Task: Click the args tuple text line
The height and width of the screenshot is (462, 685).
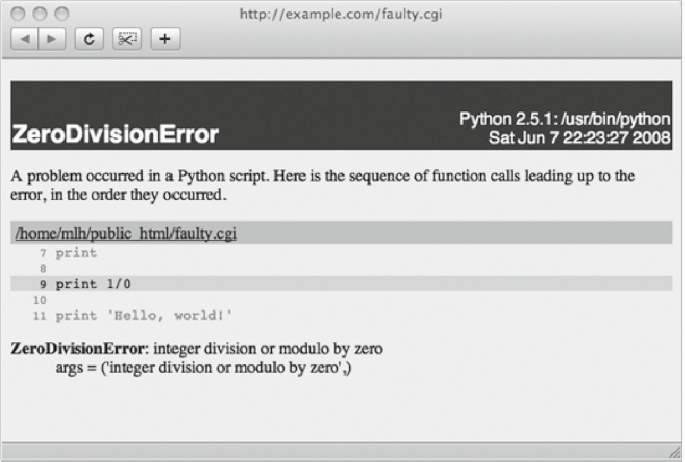Action: (203, 367)
